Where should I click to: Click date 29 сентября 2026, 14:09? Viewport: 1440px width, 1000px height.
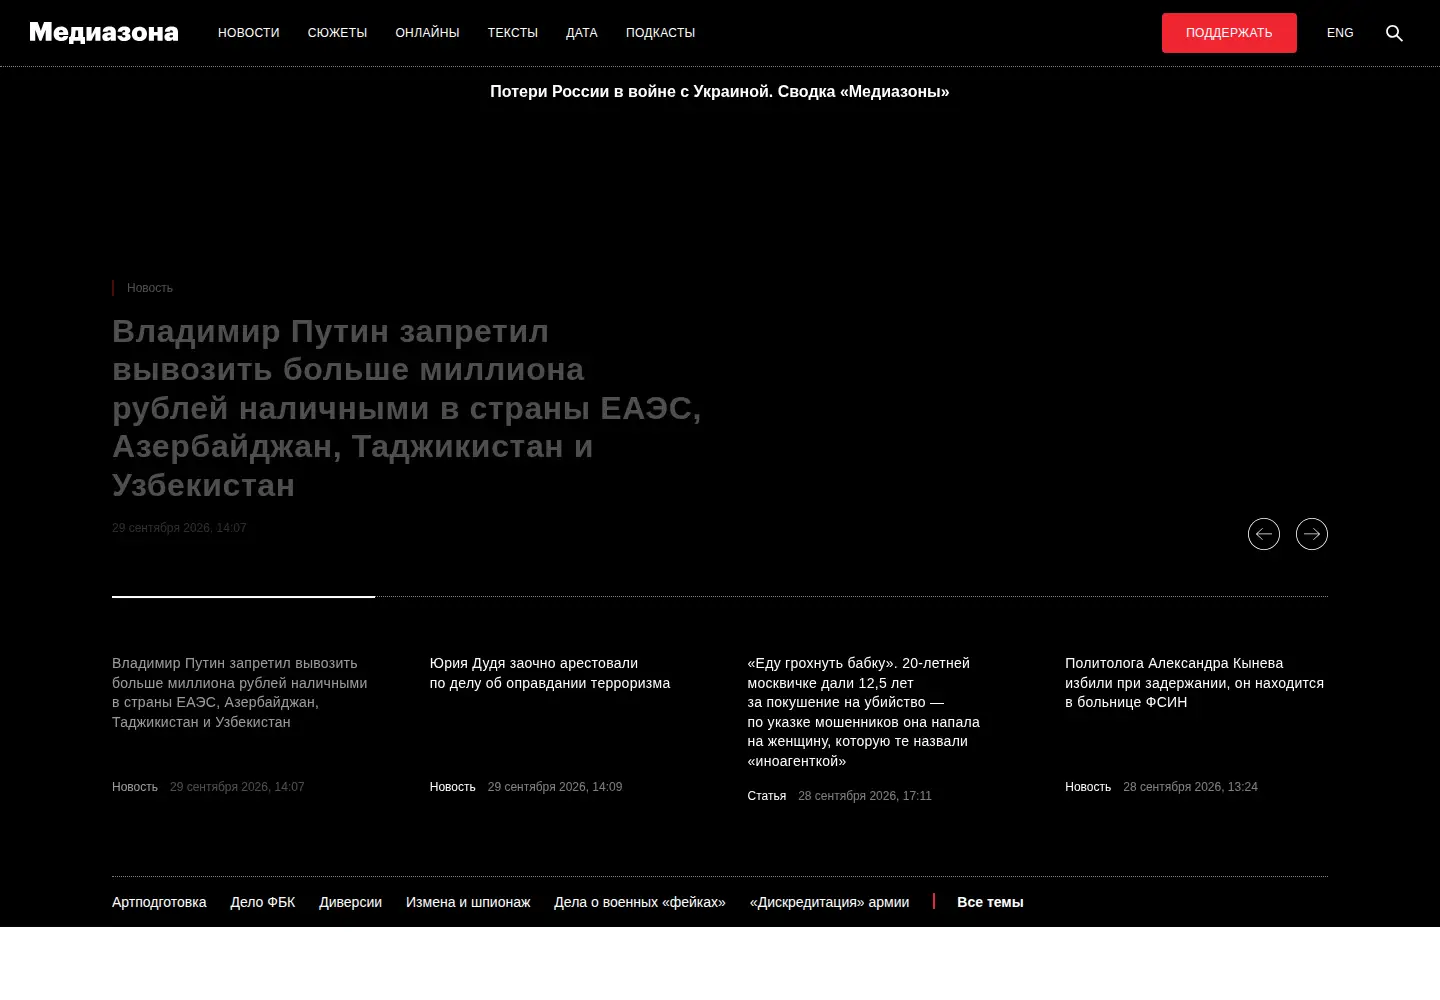[x=555, y=787]
